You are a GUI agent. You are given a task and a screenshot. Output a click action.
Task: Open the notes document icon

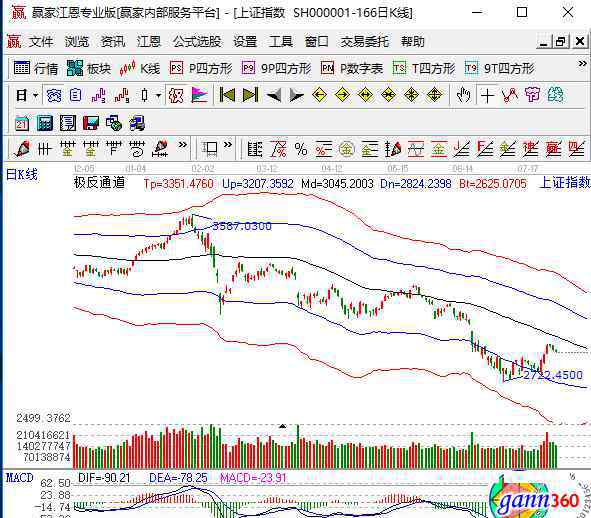coord(68,123)
